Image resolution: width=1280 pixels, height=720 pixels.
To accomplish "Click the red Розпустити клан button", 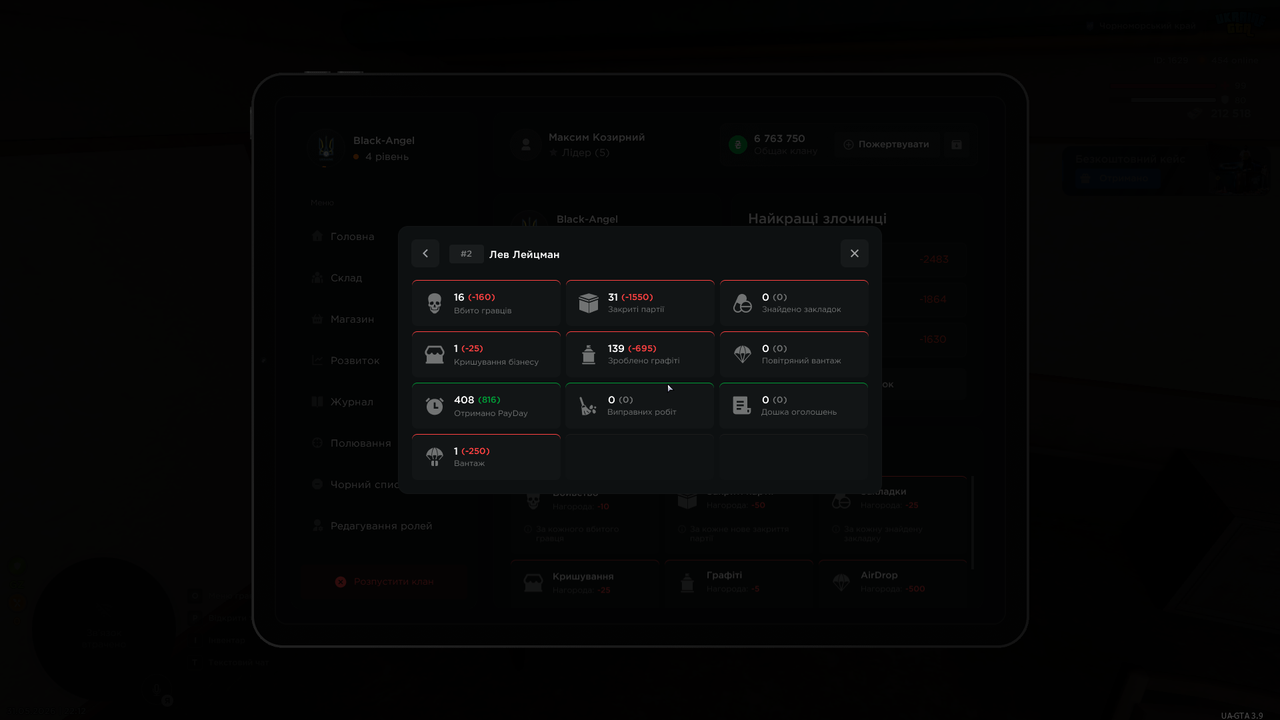I will pyautogui.click(x=384, y=581).
